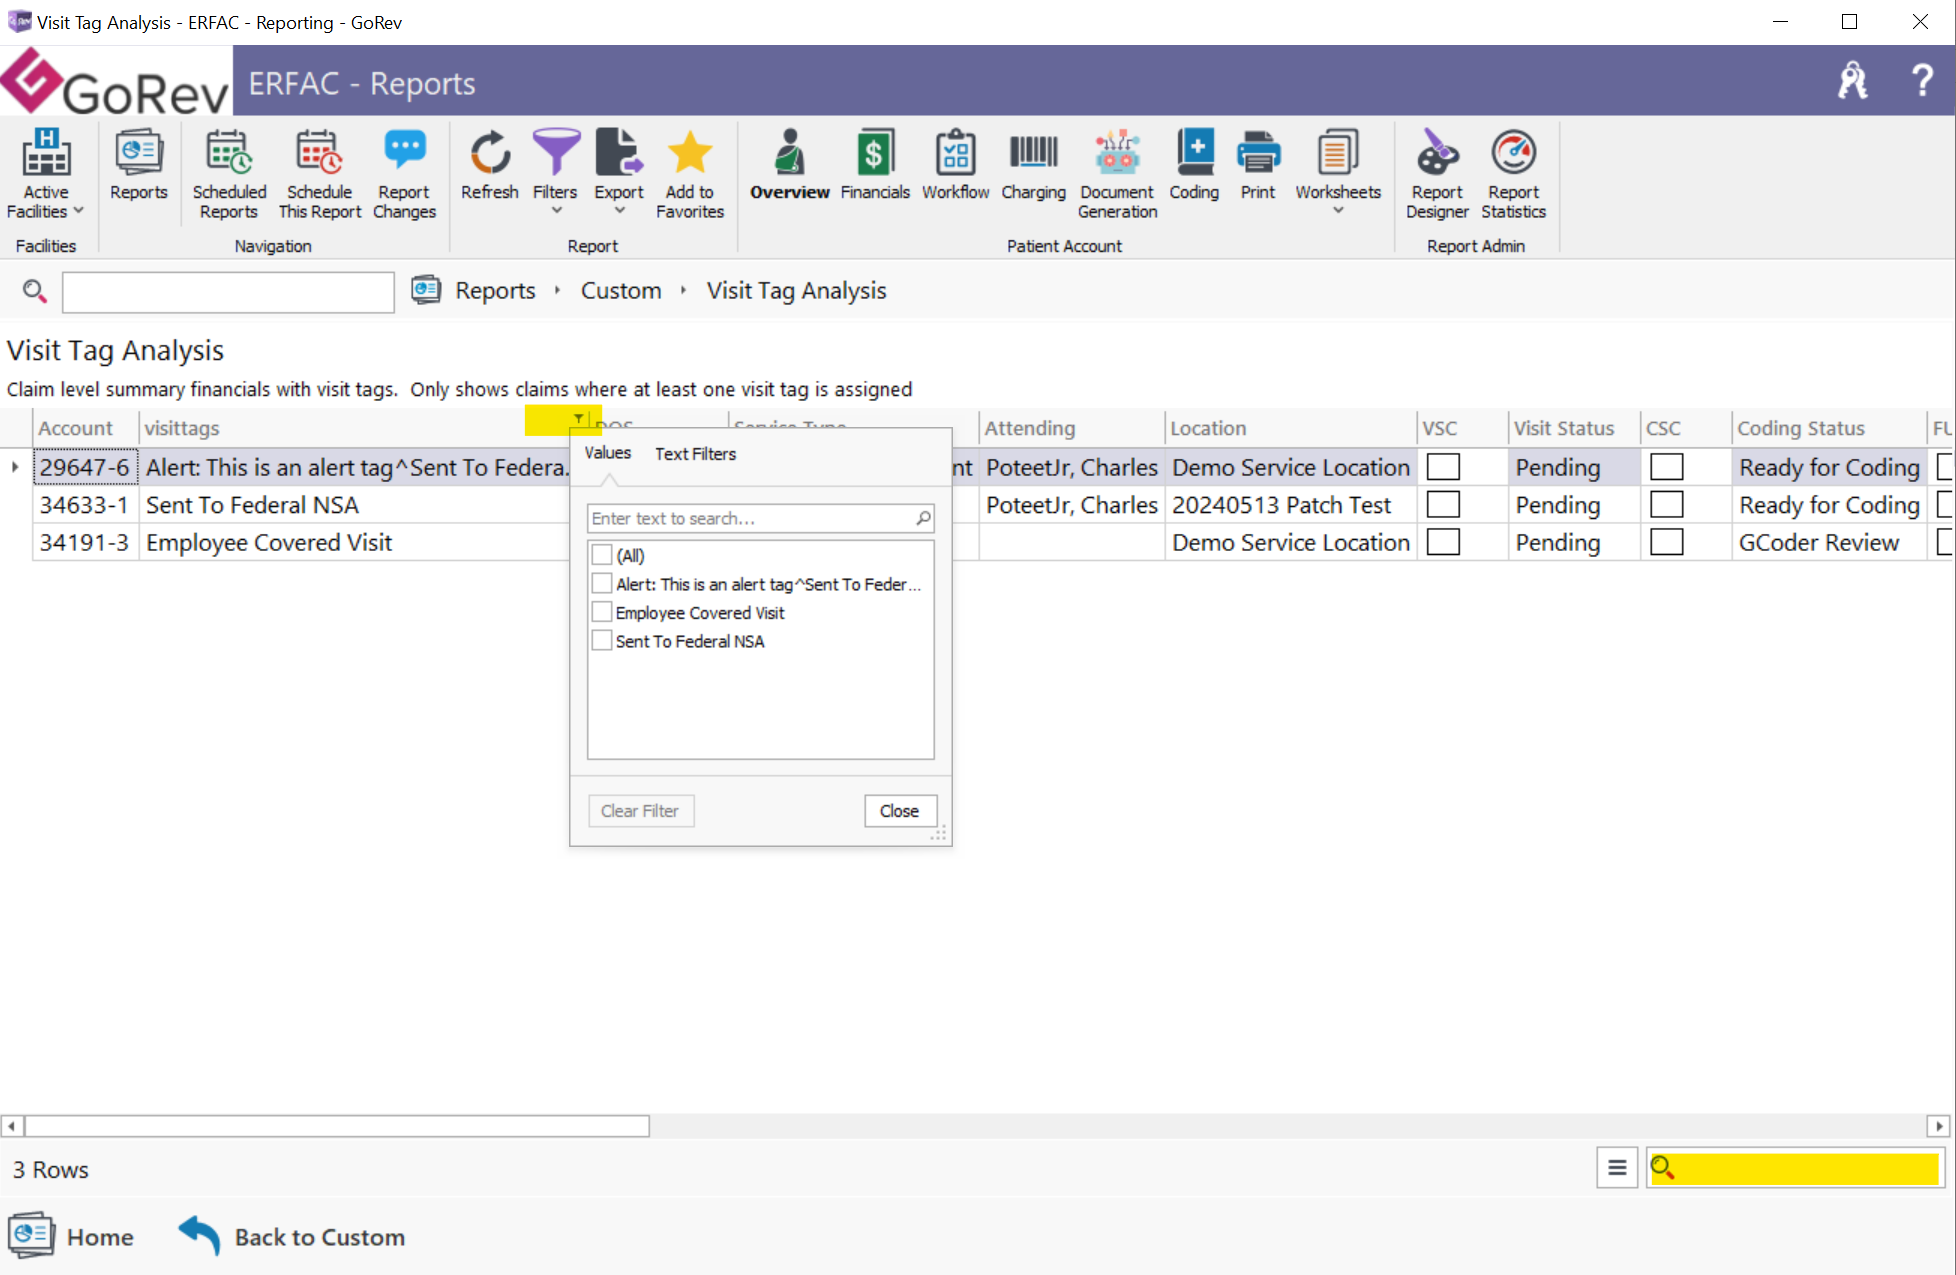Open patient account Overview
The image size is (1956, 1275).
[x=790, y=166]
